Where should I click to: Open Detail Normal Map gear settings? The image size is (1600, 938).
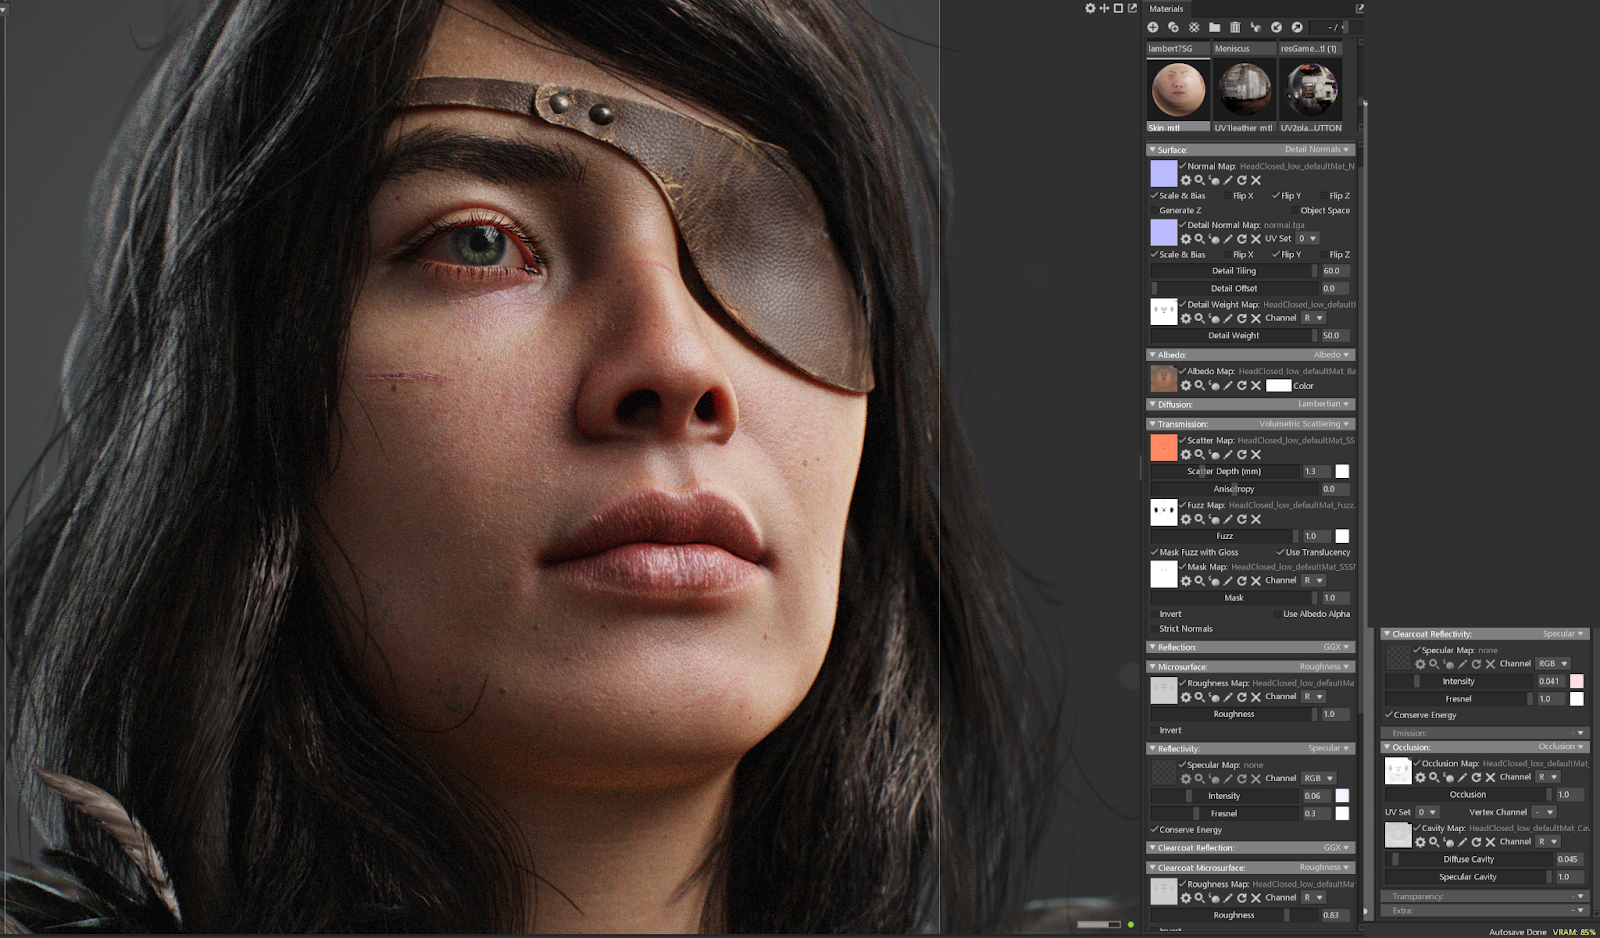(1186, 239)
